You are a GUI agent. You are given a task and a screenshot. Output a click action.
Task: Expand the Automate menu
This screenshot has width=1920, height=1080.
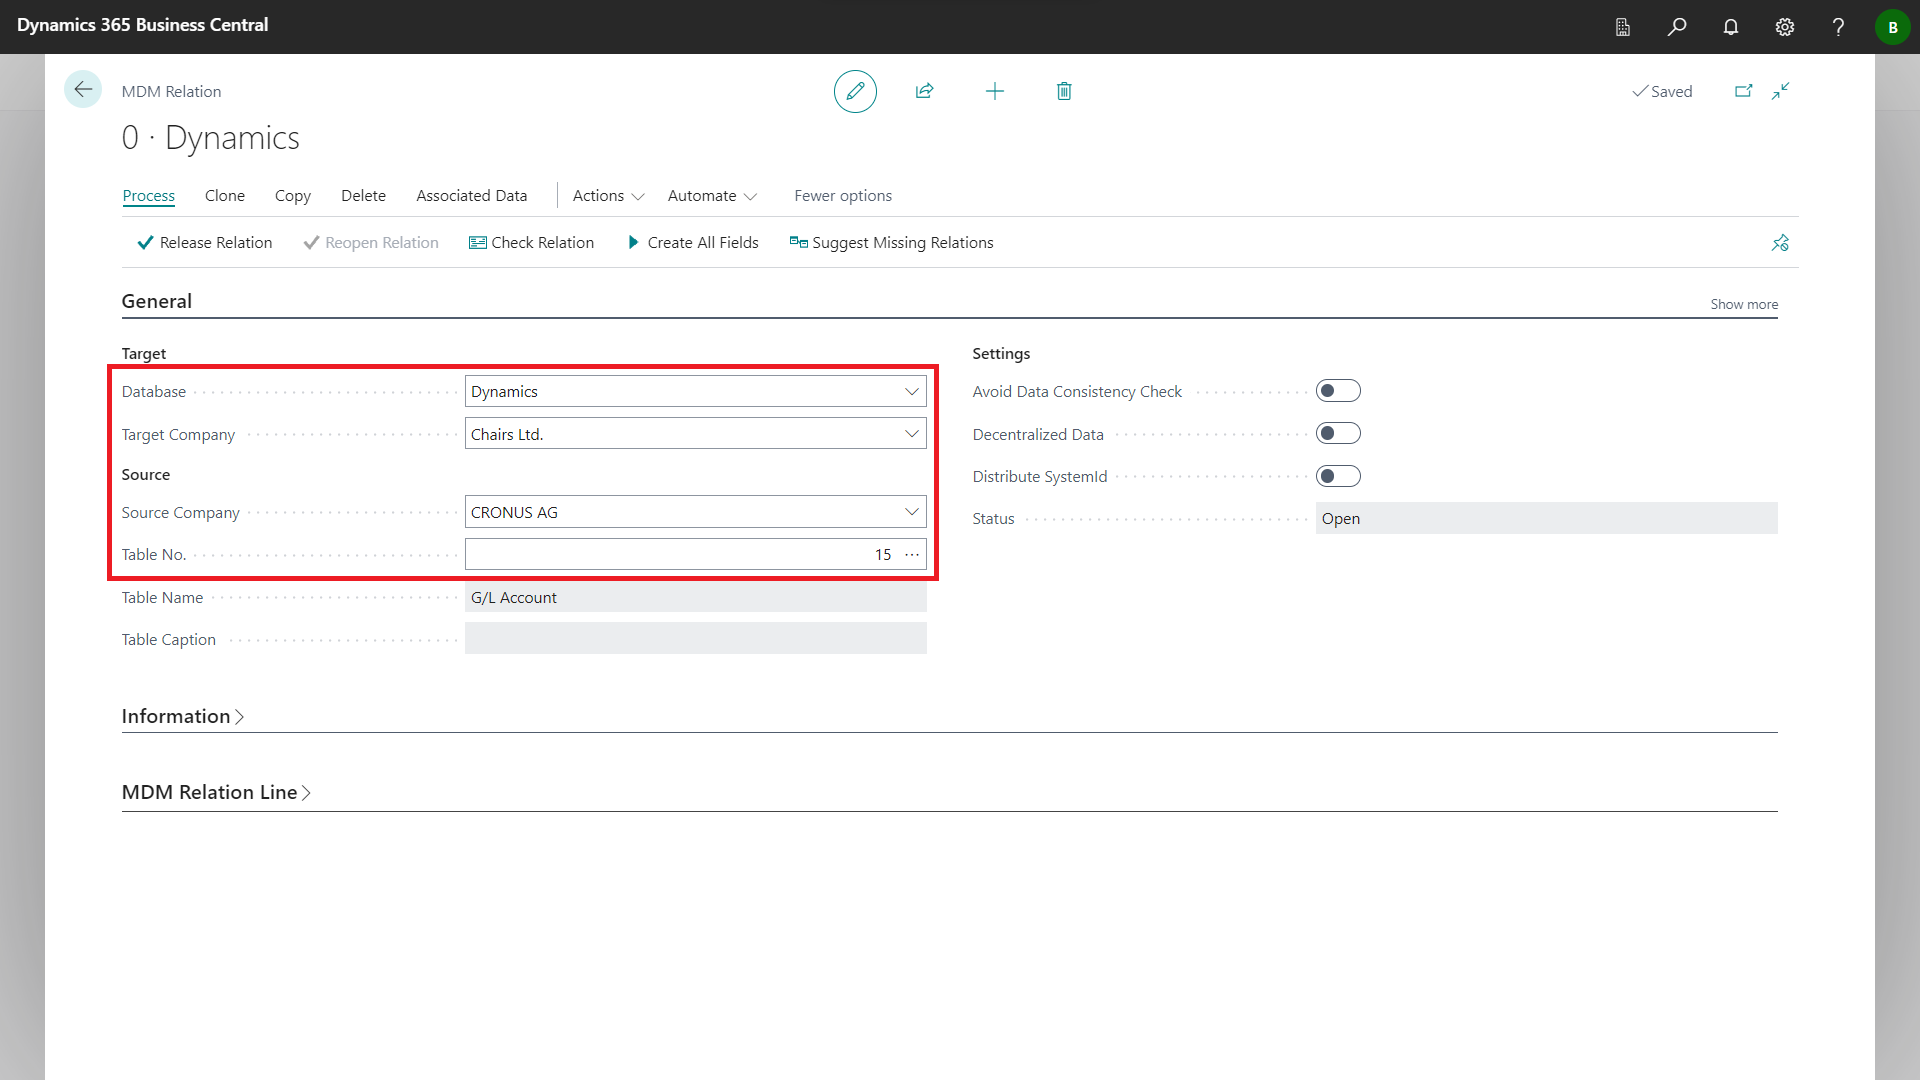tap(712, 196)
